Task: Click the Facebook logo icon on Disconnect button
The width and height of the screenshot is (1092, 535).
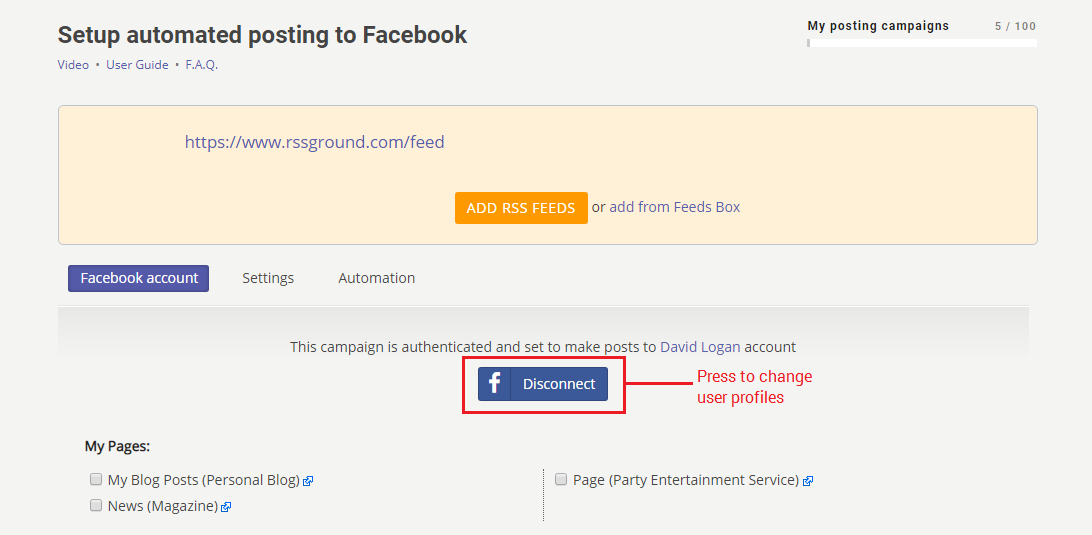Action: click(x=494, y=384)
